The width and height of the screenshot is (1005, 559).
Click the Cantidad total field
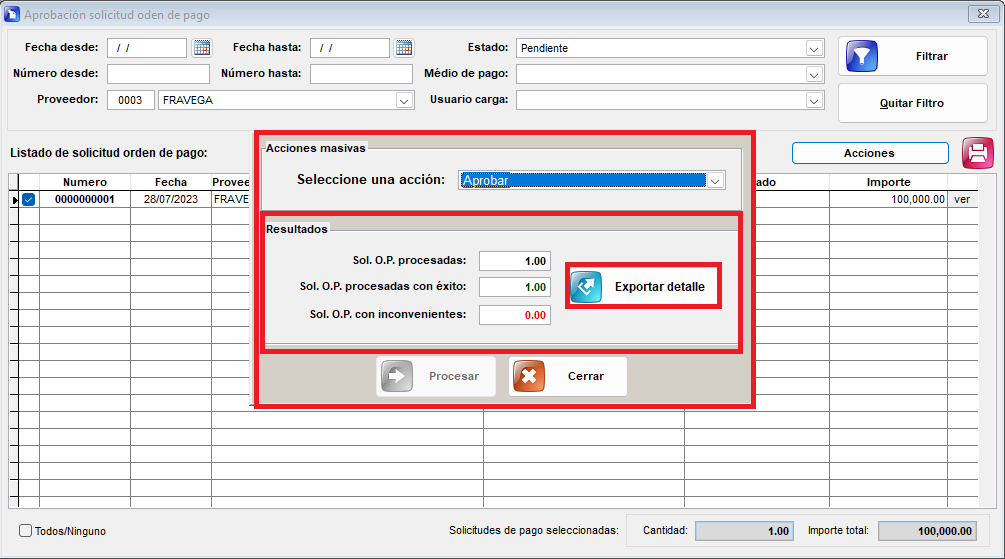[x=744, y=531]
